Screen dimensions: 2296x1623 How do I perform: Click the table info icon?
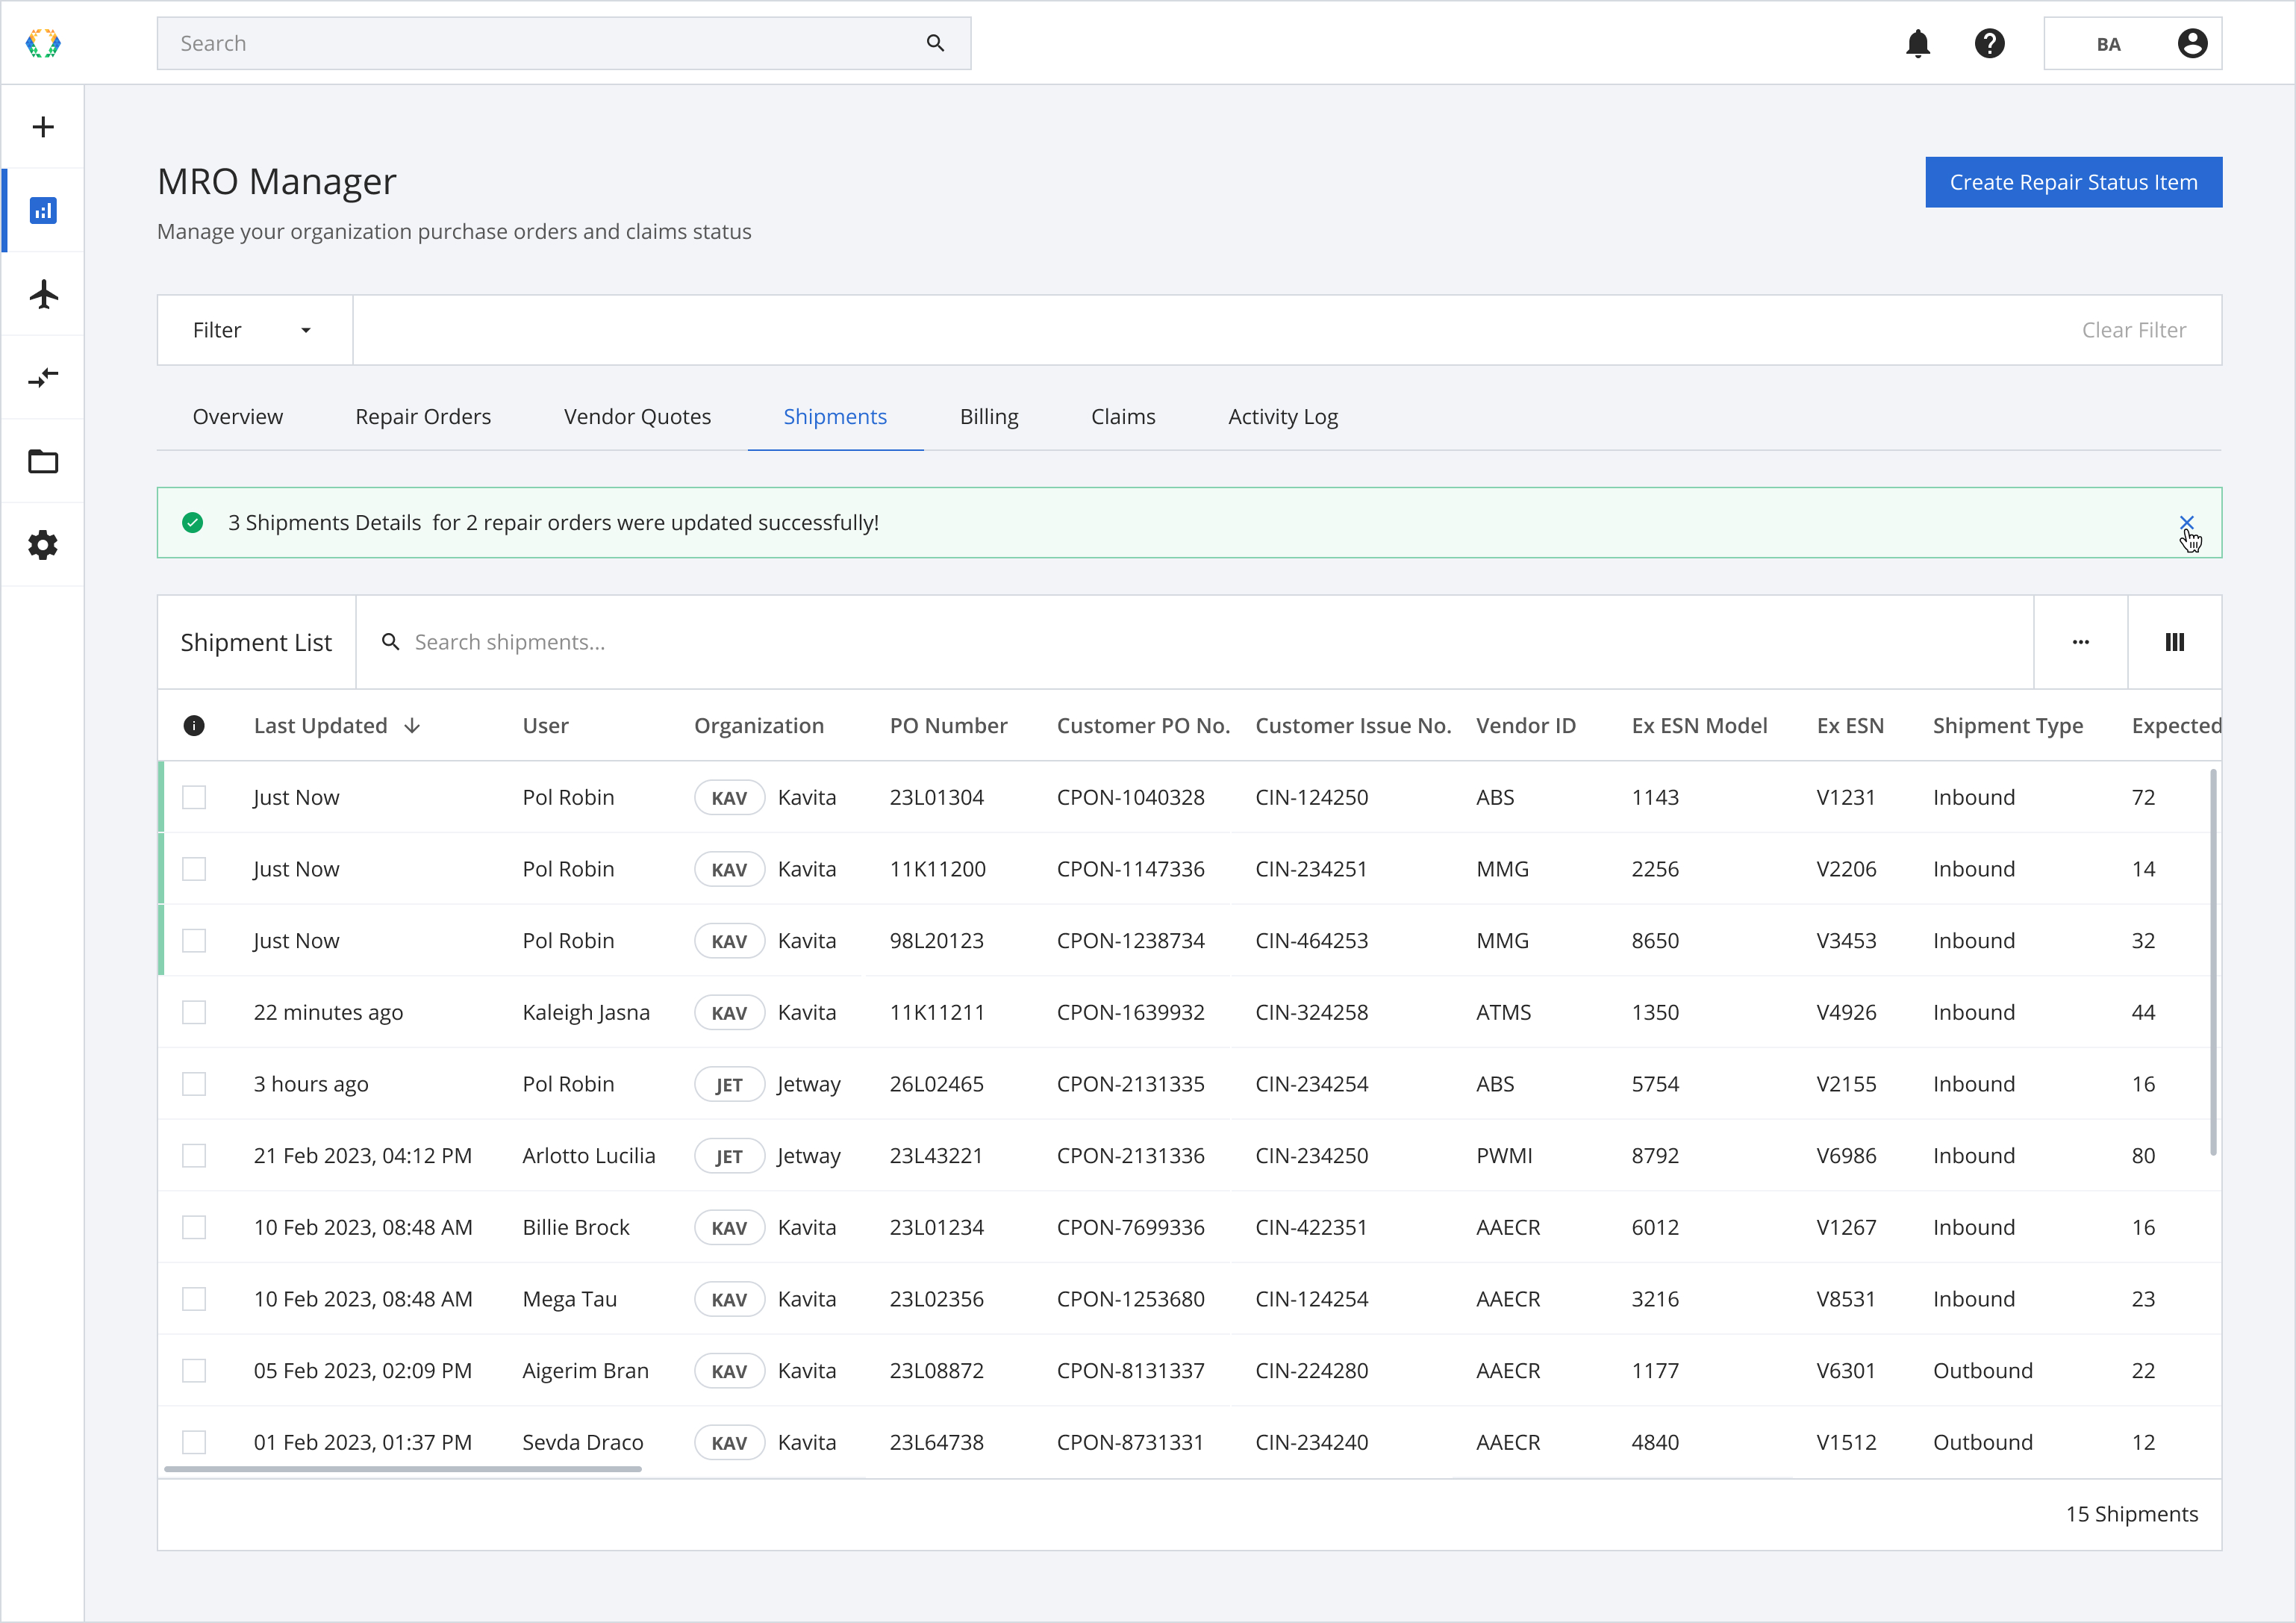click(x=194, y=726)
